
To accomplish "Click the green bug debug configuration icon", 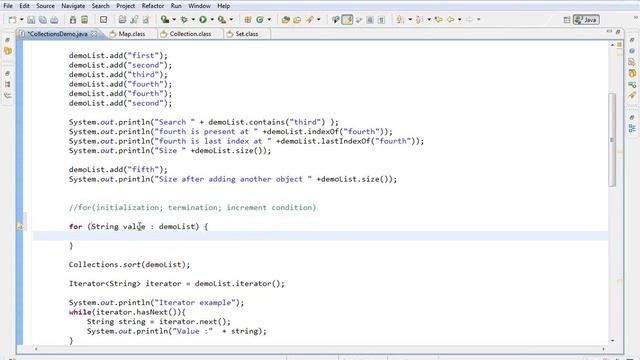I will coord(184,20).
